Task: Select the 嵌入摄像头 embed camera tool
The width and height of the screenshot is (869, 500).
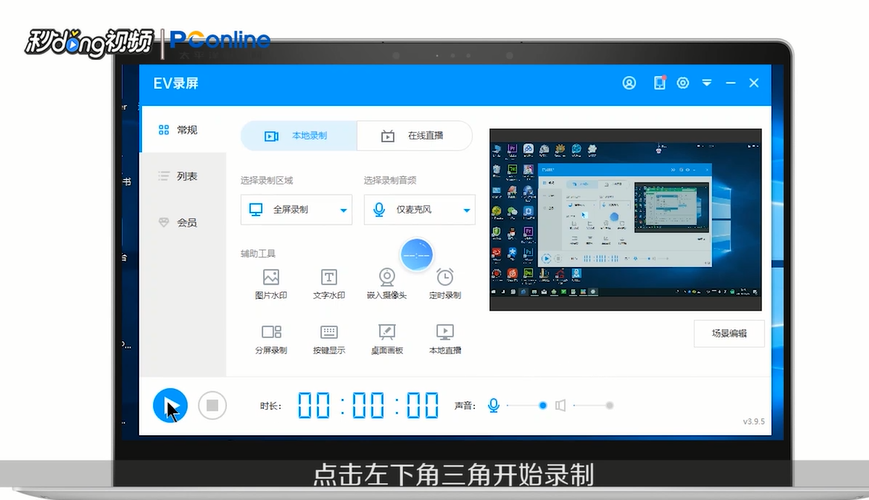Action: pyautogui.click(x=387, y=284)
